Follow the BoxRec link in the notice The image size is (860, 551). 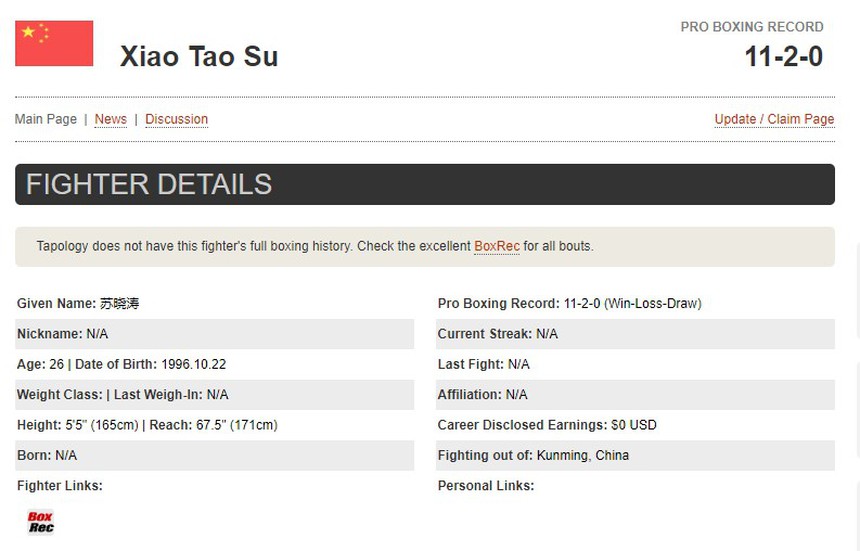[x=497, y=246]
